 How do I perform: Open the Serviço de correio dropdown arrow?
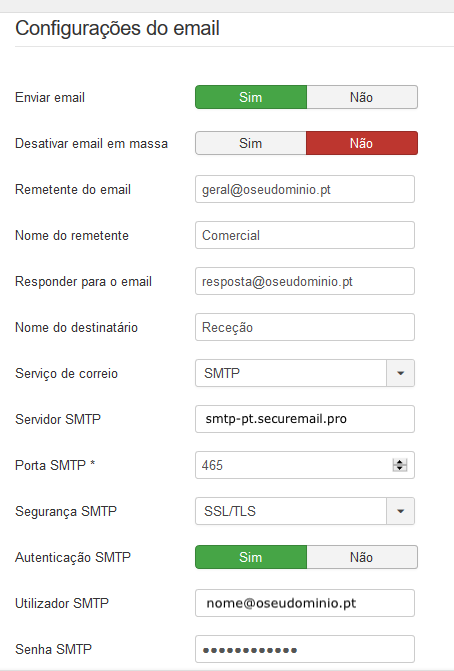pos(401,373)
